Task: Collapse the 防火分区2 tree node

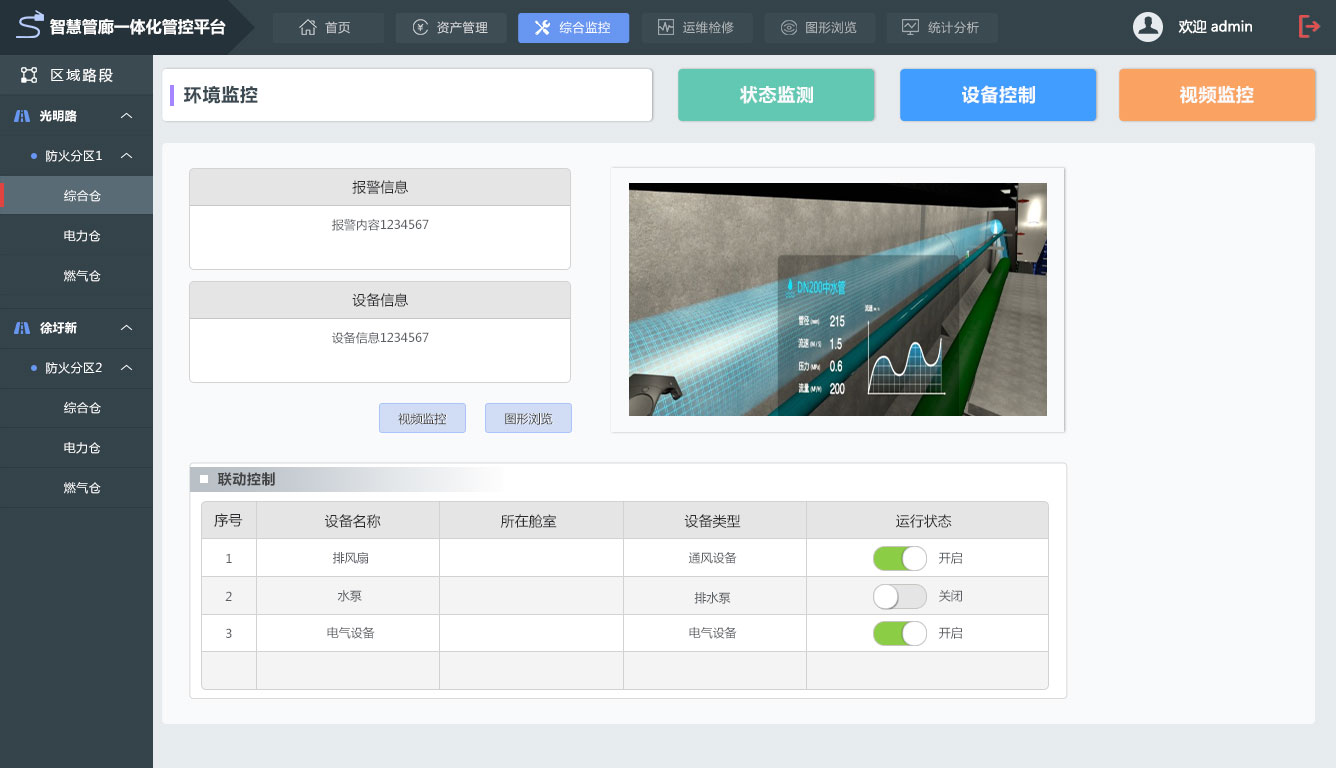Action: click(127, 368)
